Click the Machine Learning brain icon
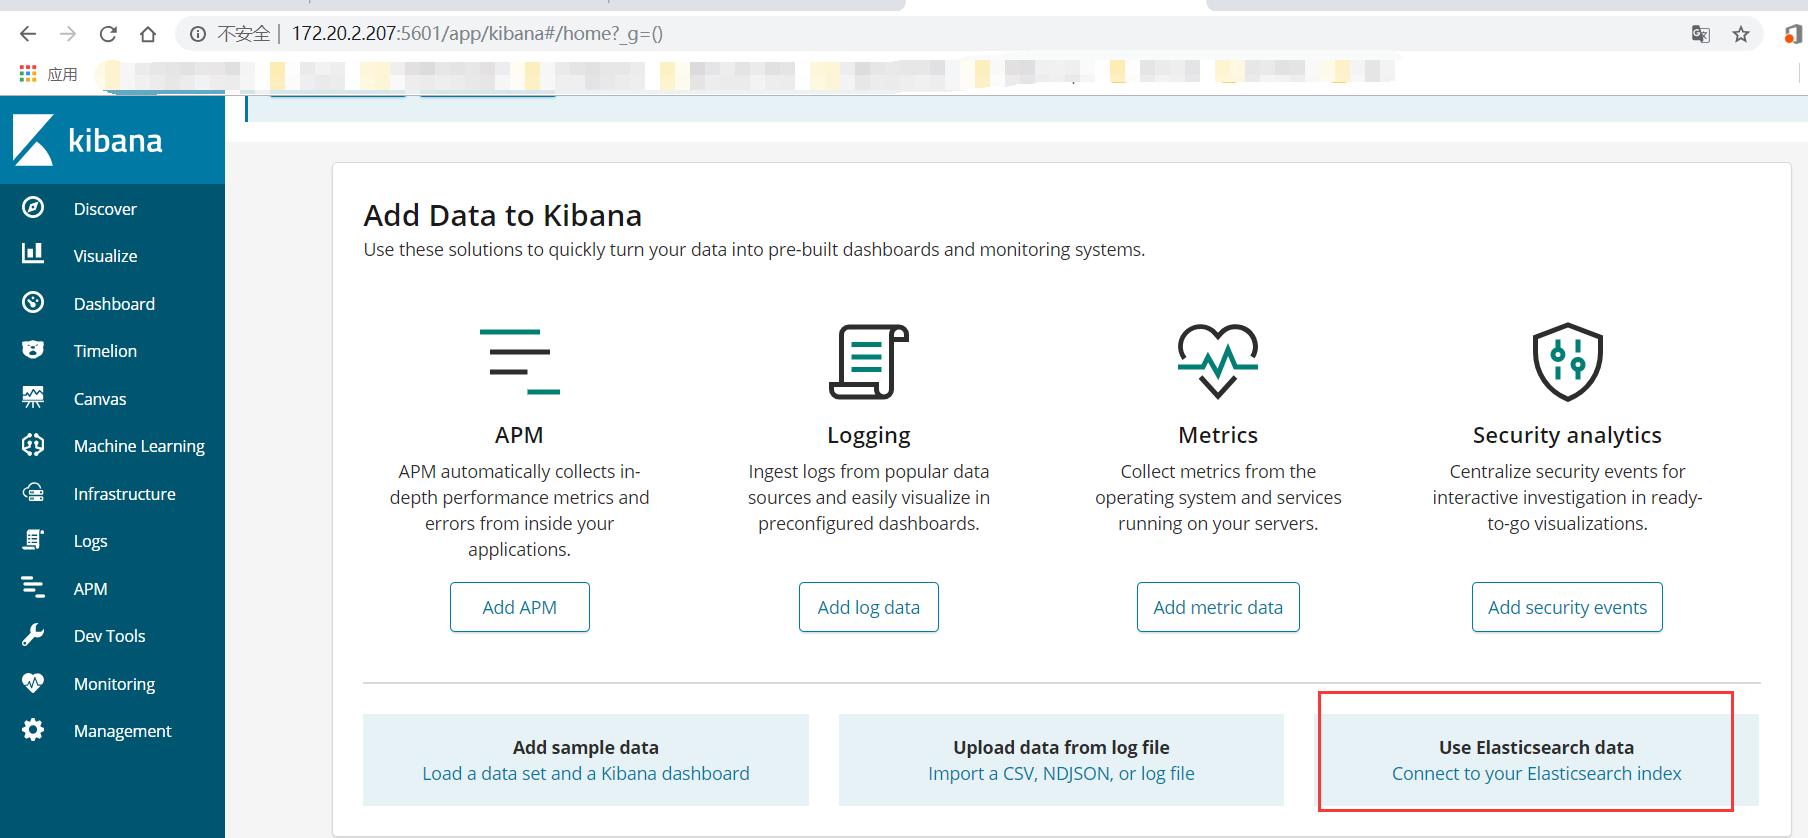This screenshot has width=1808, height=838. [33, 444]
